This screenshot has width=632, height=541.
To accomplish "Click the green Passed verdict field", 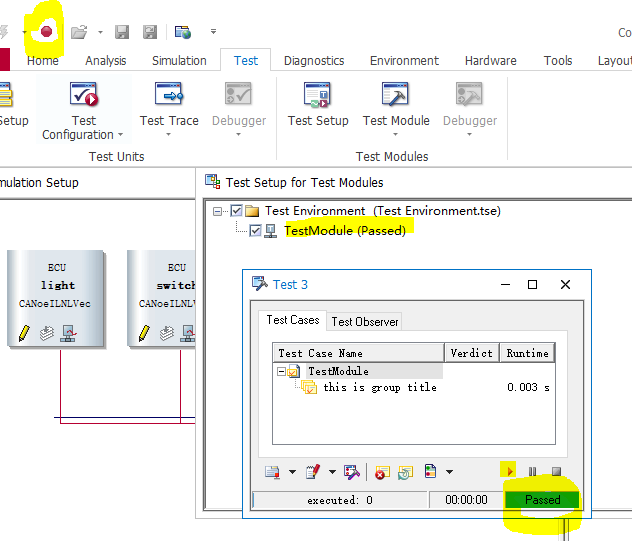I will tap(543, 500).
